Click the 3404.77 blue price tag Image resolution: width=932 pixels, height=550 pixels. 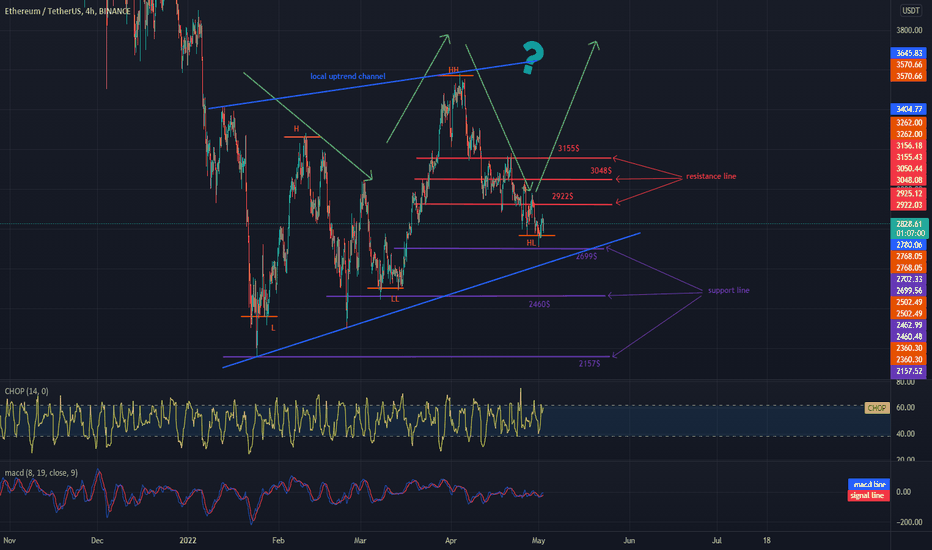tap(909, 109)
